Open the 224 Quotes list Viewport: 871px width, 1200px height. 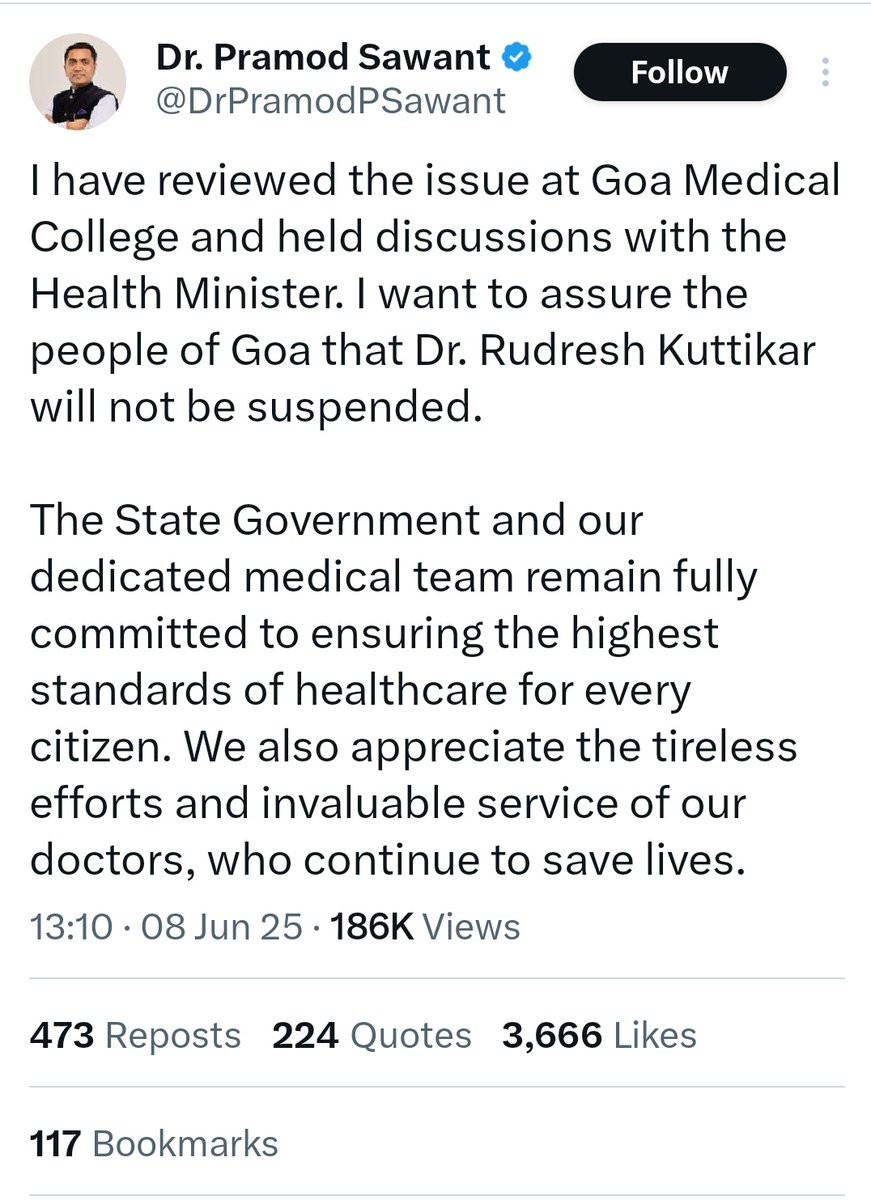(371, 1036)
